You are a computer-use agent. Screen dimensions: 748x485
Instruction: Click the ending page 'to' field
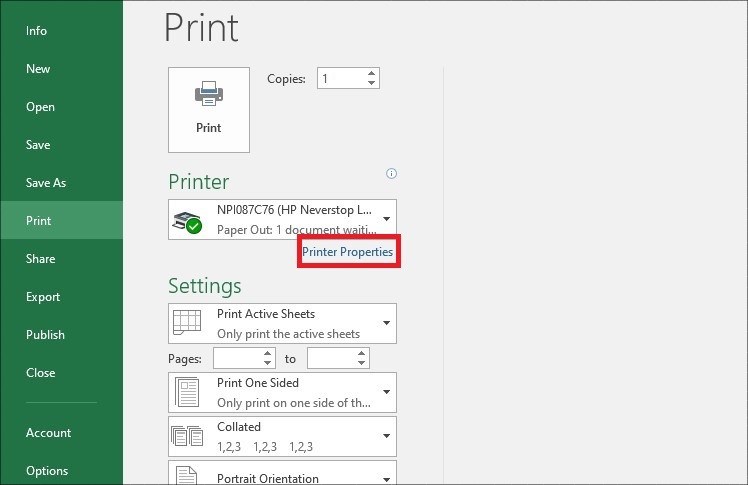point(330,358)
